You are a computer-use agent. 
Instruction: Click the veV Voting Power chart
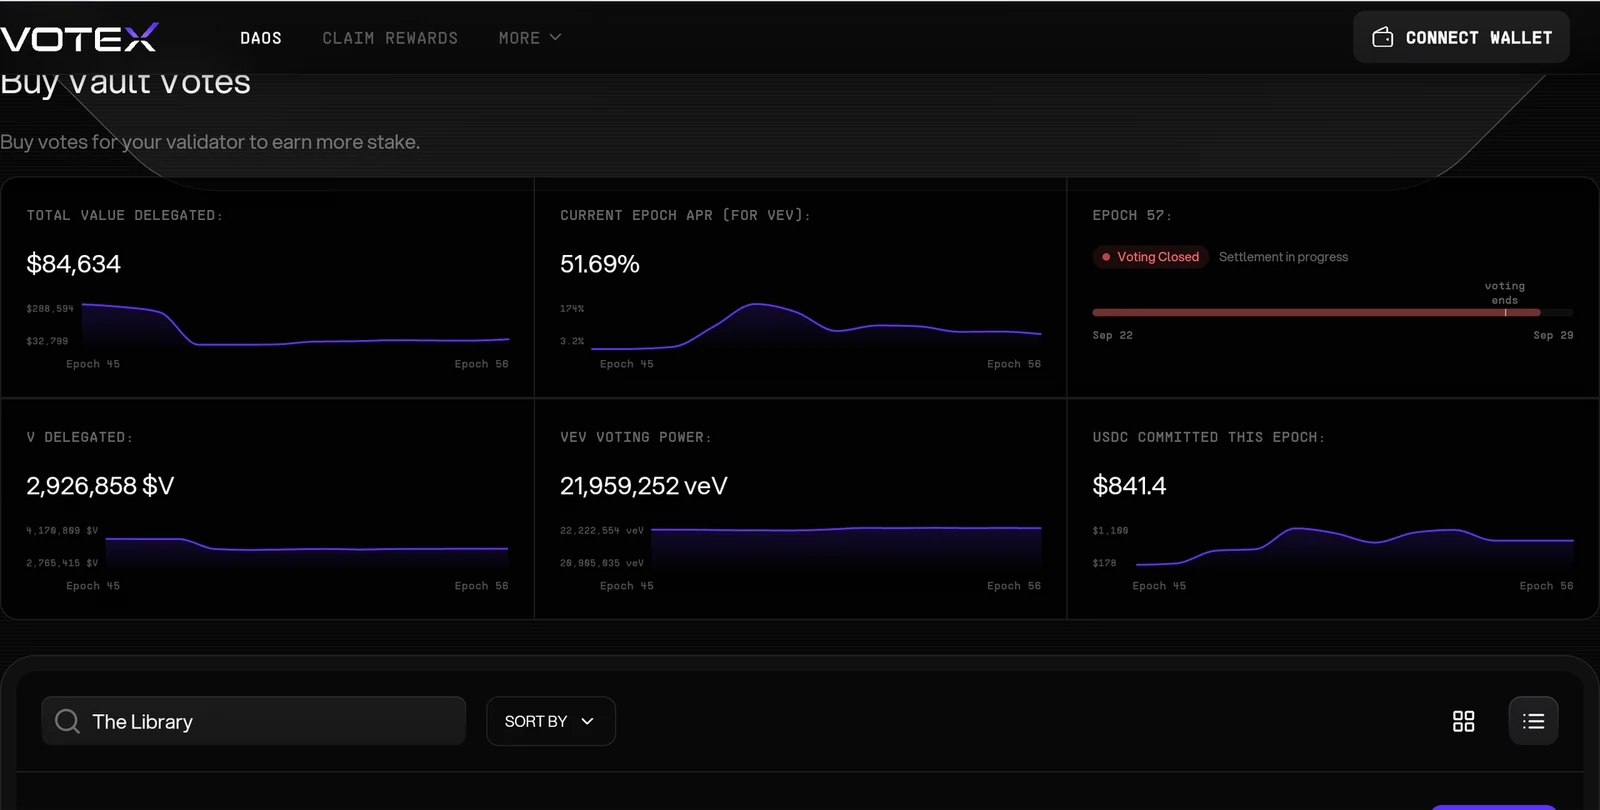coord(846,546)
